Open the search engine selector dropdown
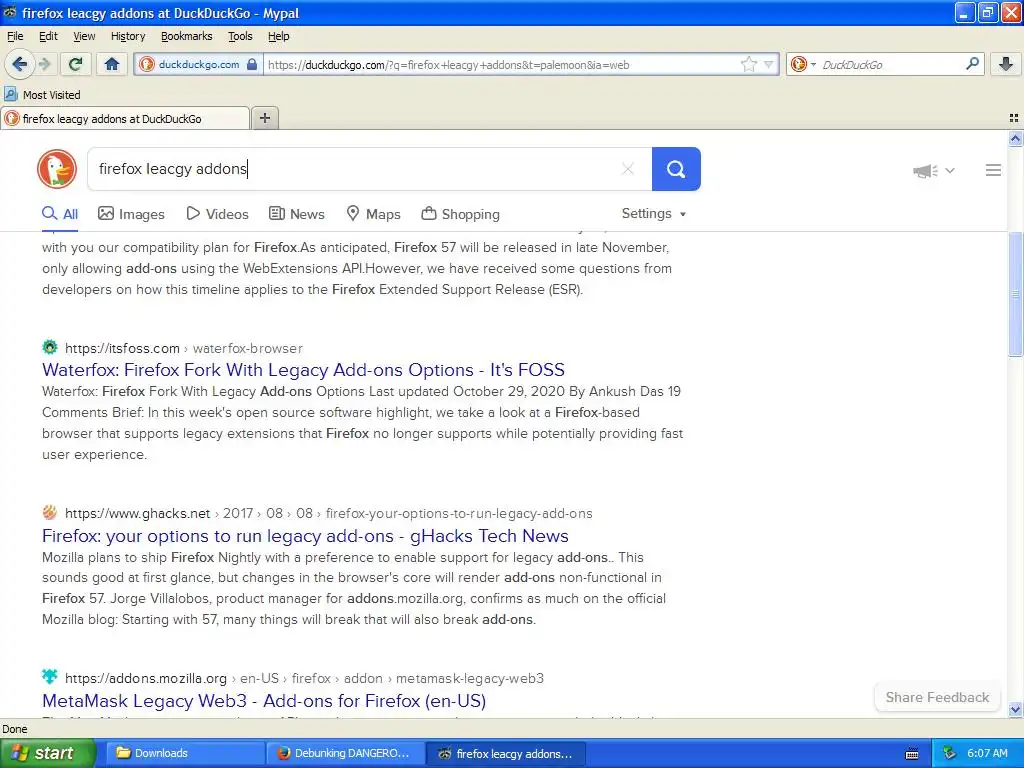The width and height of the screenshot is (1024, 768). (803, 64)
